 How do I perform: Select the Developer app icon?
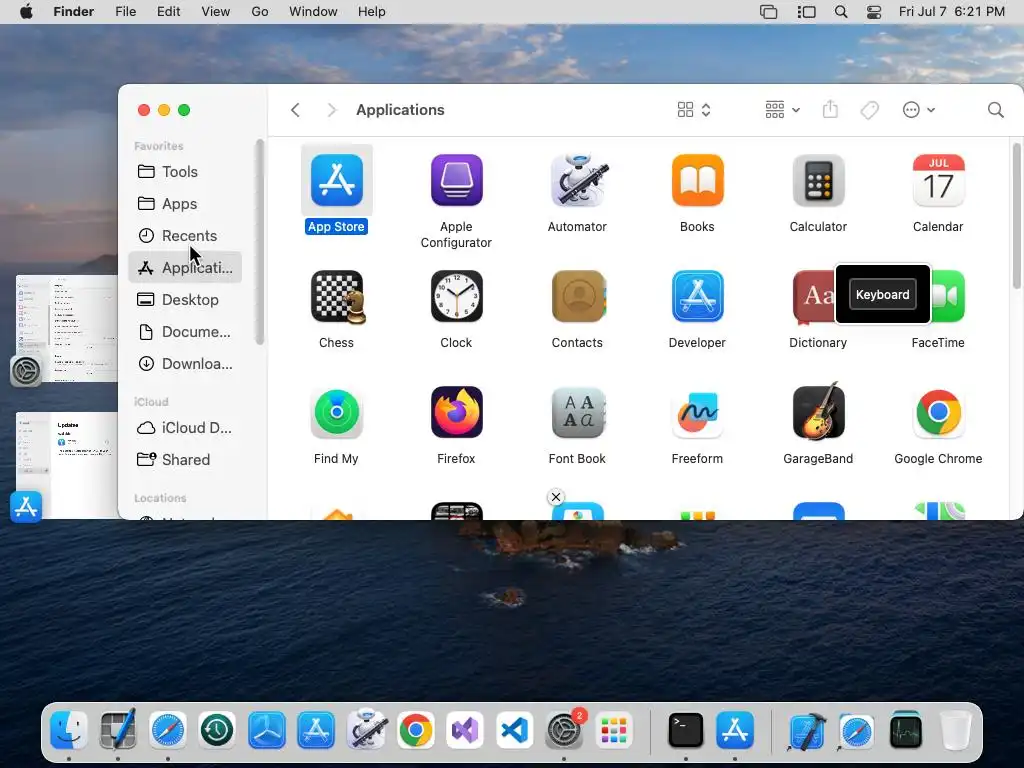697,296
